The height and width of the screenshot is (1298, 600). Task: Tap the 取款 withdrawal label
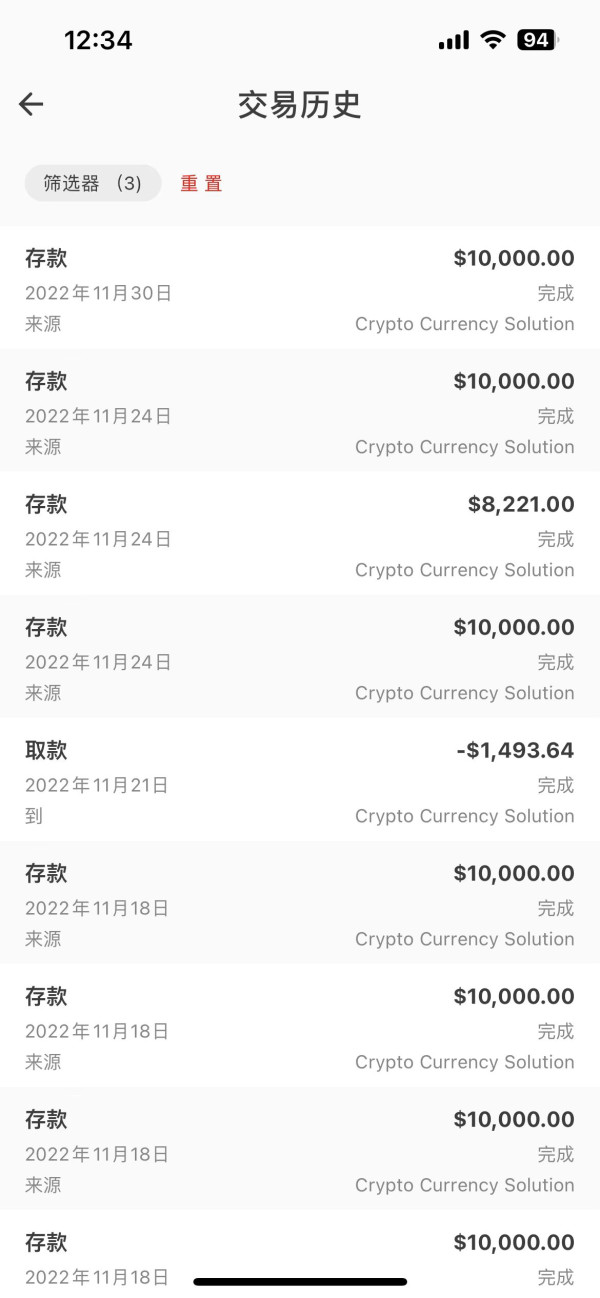tap(46, 750)
